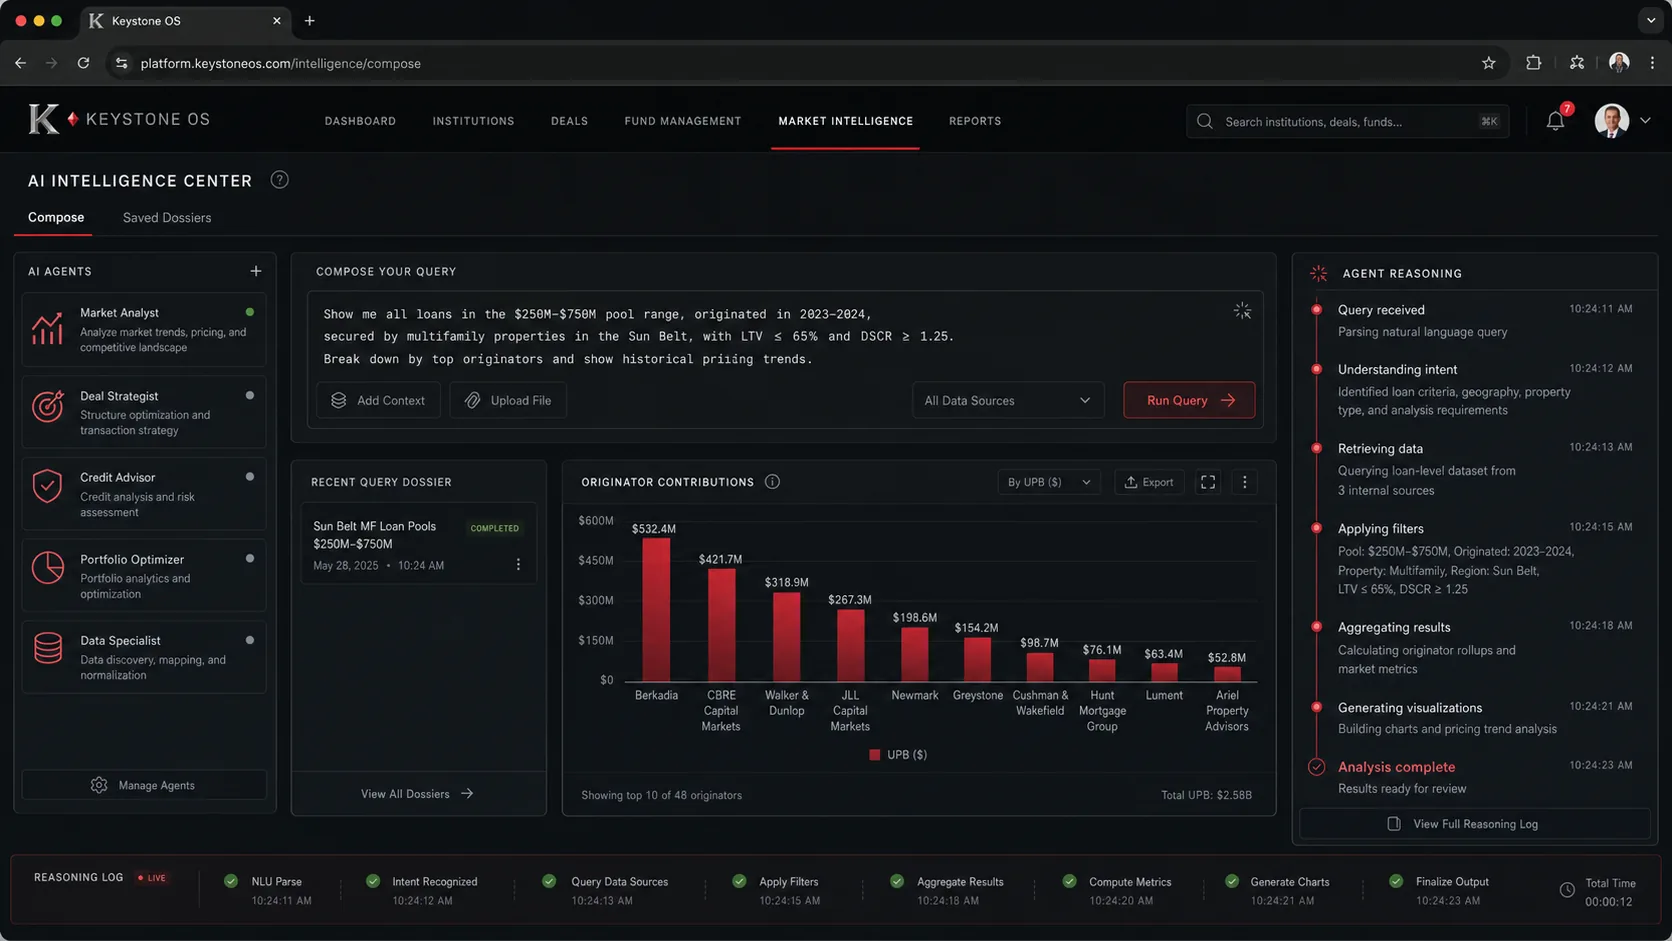This screenshot has height=941, width=1672.
Task: Go back in browser history
Action: tap(20, 63)
